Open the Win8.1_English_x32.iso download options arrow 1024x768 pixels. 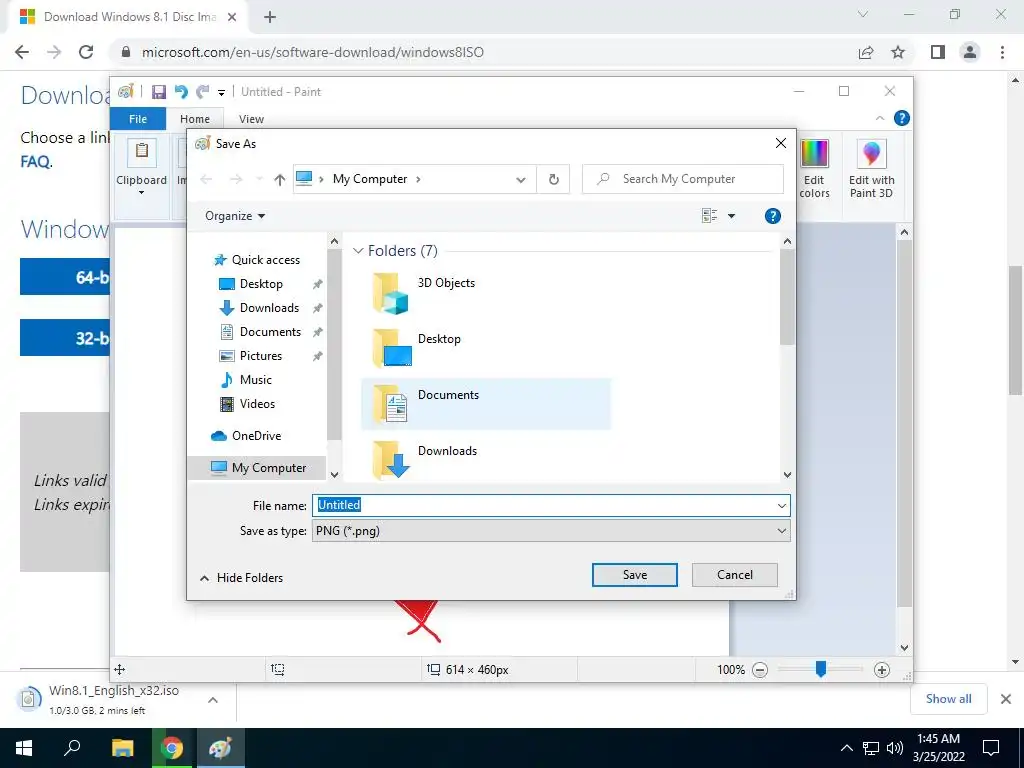tap(213, 699)
